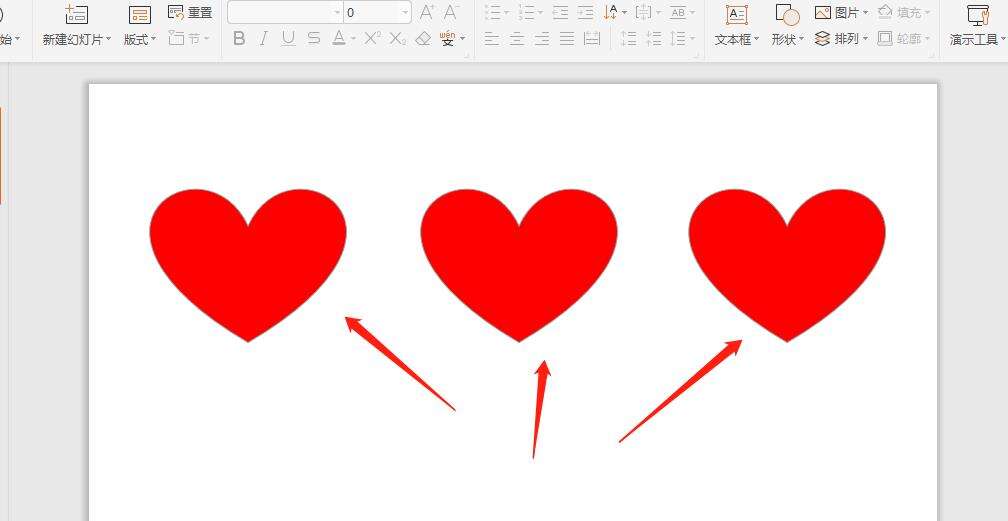
Task: Click the Reset (重置) slide button
Action: pyautogui.click(x=190, y=12)
